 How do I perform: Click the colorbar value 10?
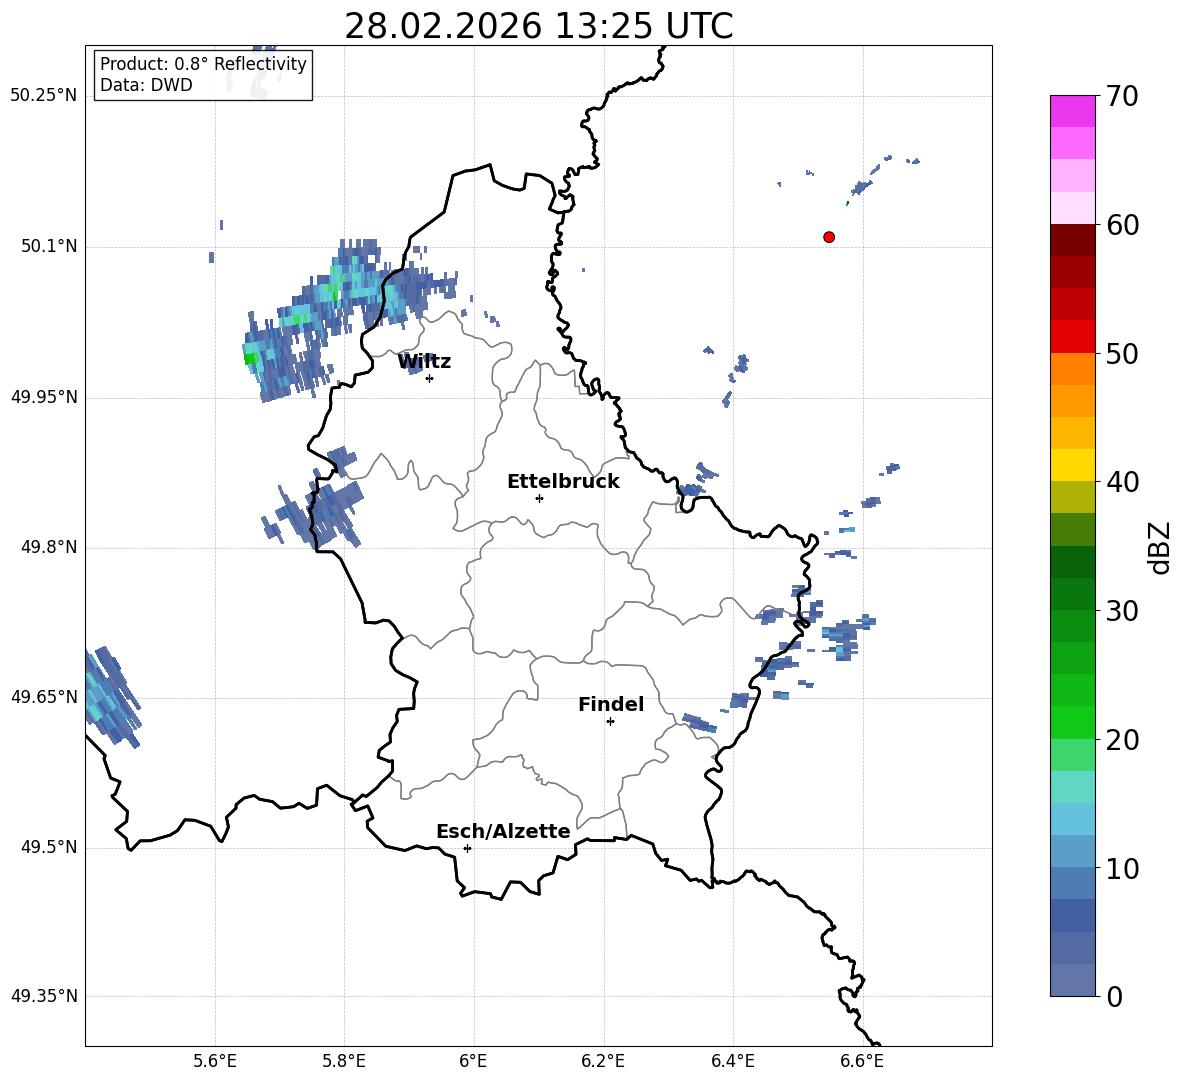(x=1122, y=869)
